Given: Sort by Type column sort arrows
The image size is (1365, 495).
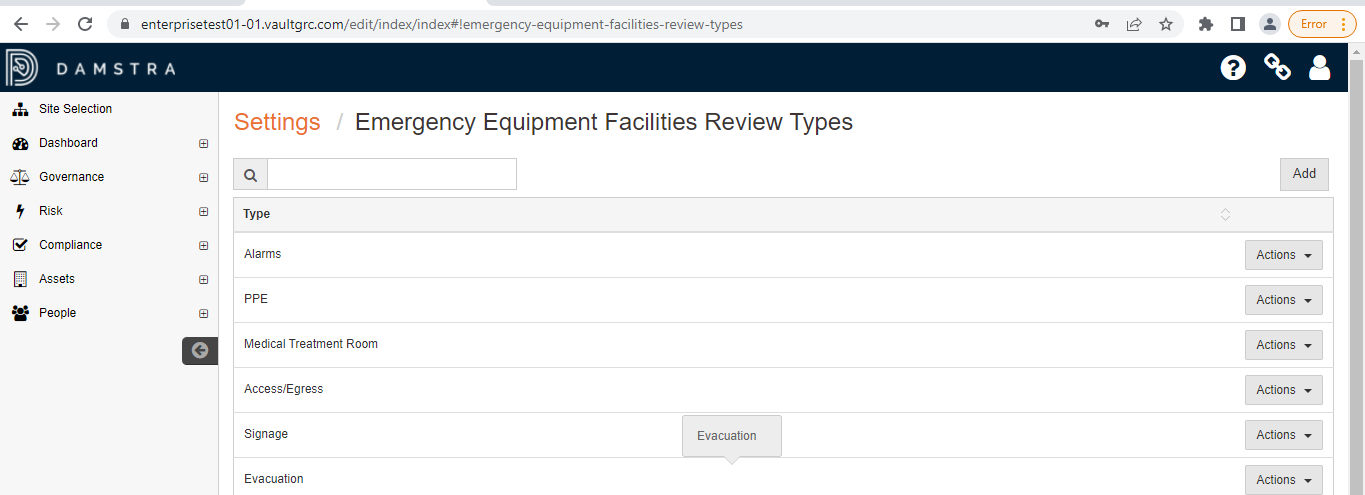Looking at the screenshot, I should coord(1225,214).
